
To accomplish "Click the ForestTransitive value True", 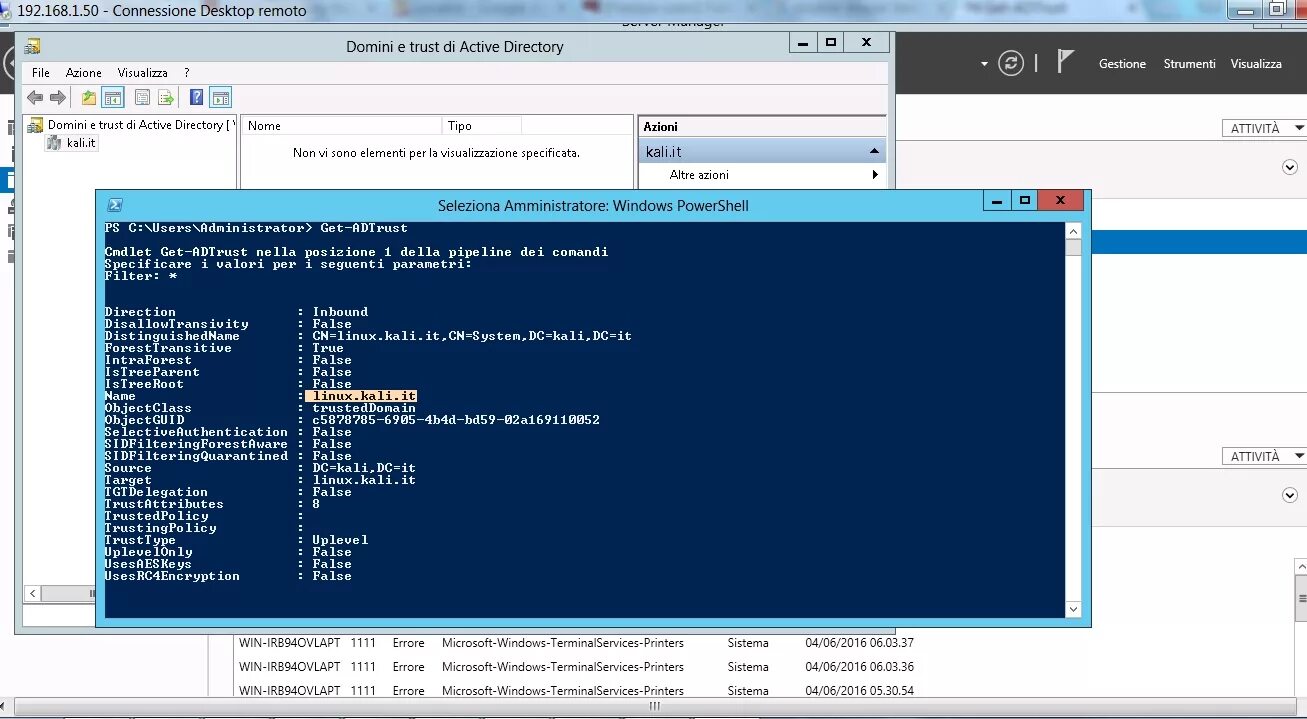I will point(328,348).
